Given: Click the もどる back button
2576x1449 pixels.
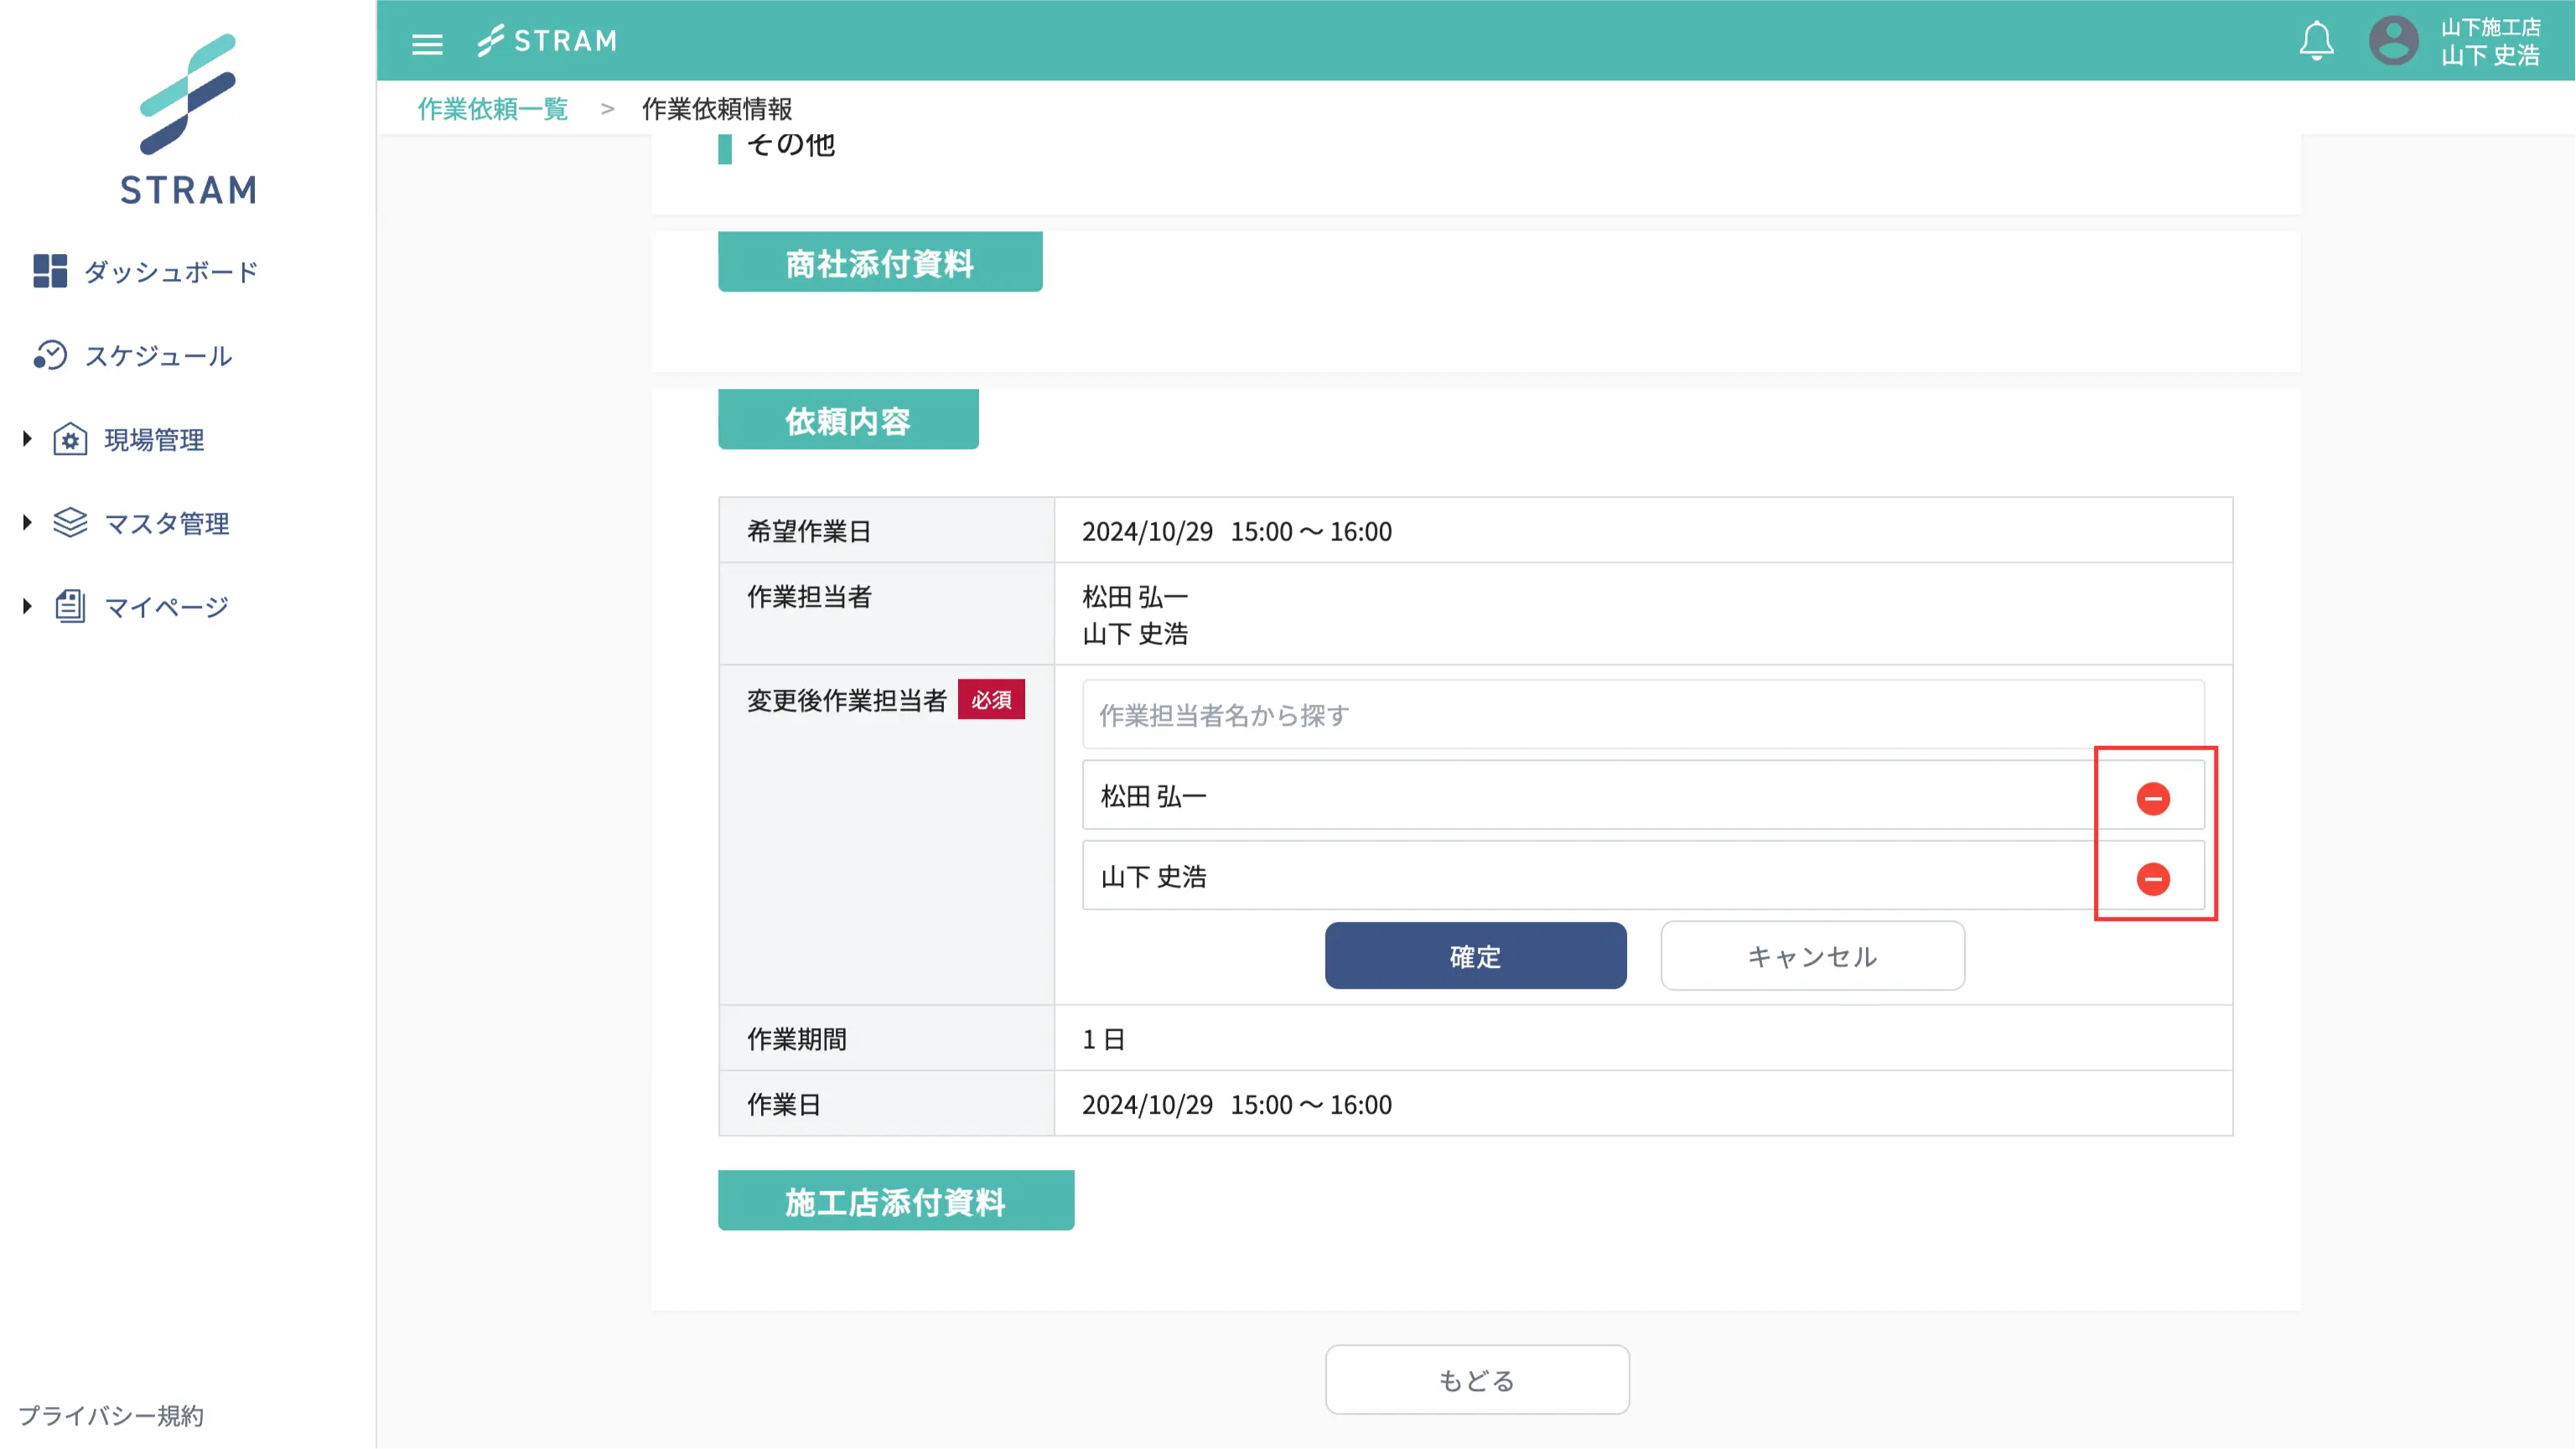Looking at the screenshot, I should [1476, 1379].
